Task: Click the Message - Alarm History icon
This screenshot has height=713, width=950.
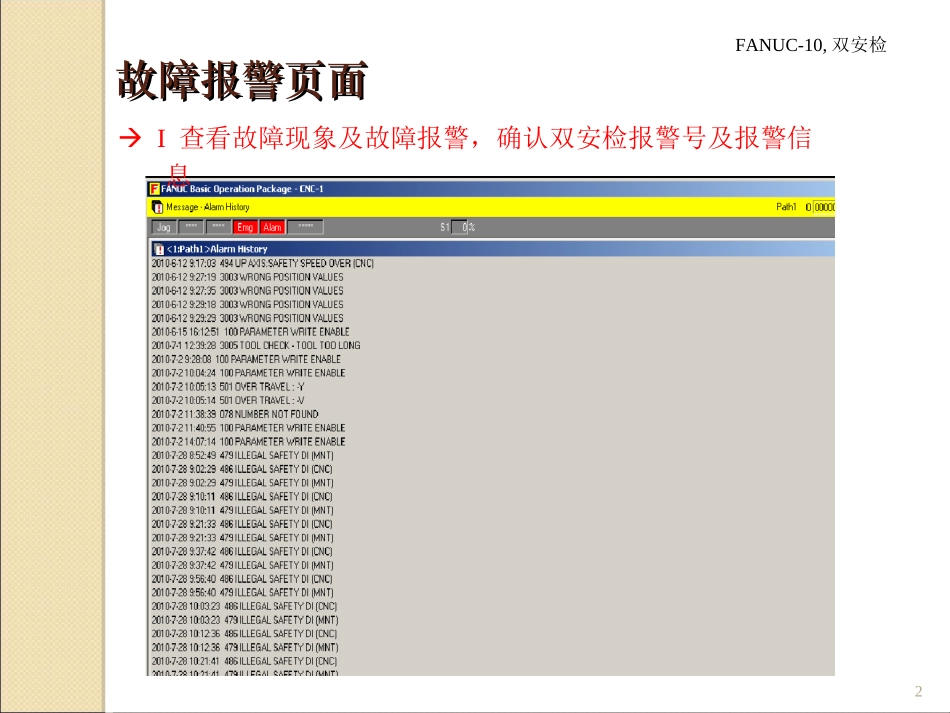Action: click(x=157, y=207)
